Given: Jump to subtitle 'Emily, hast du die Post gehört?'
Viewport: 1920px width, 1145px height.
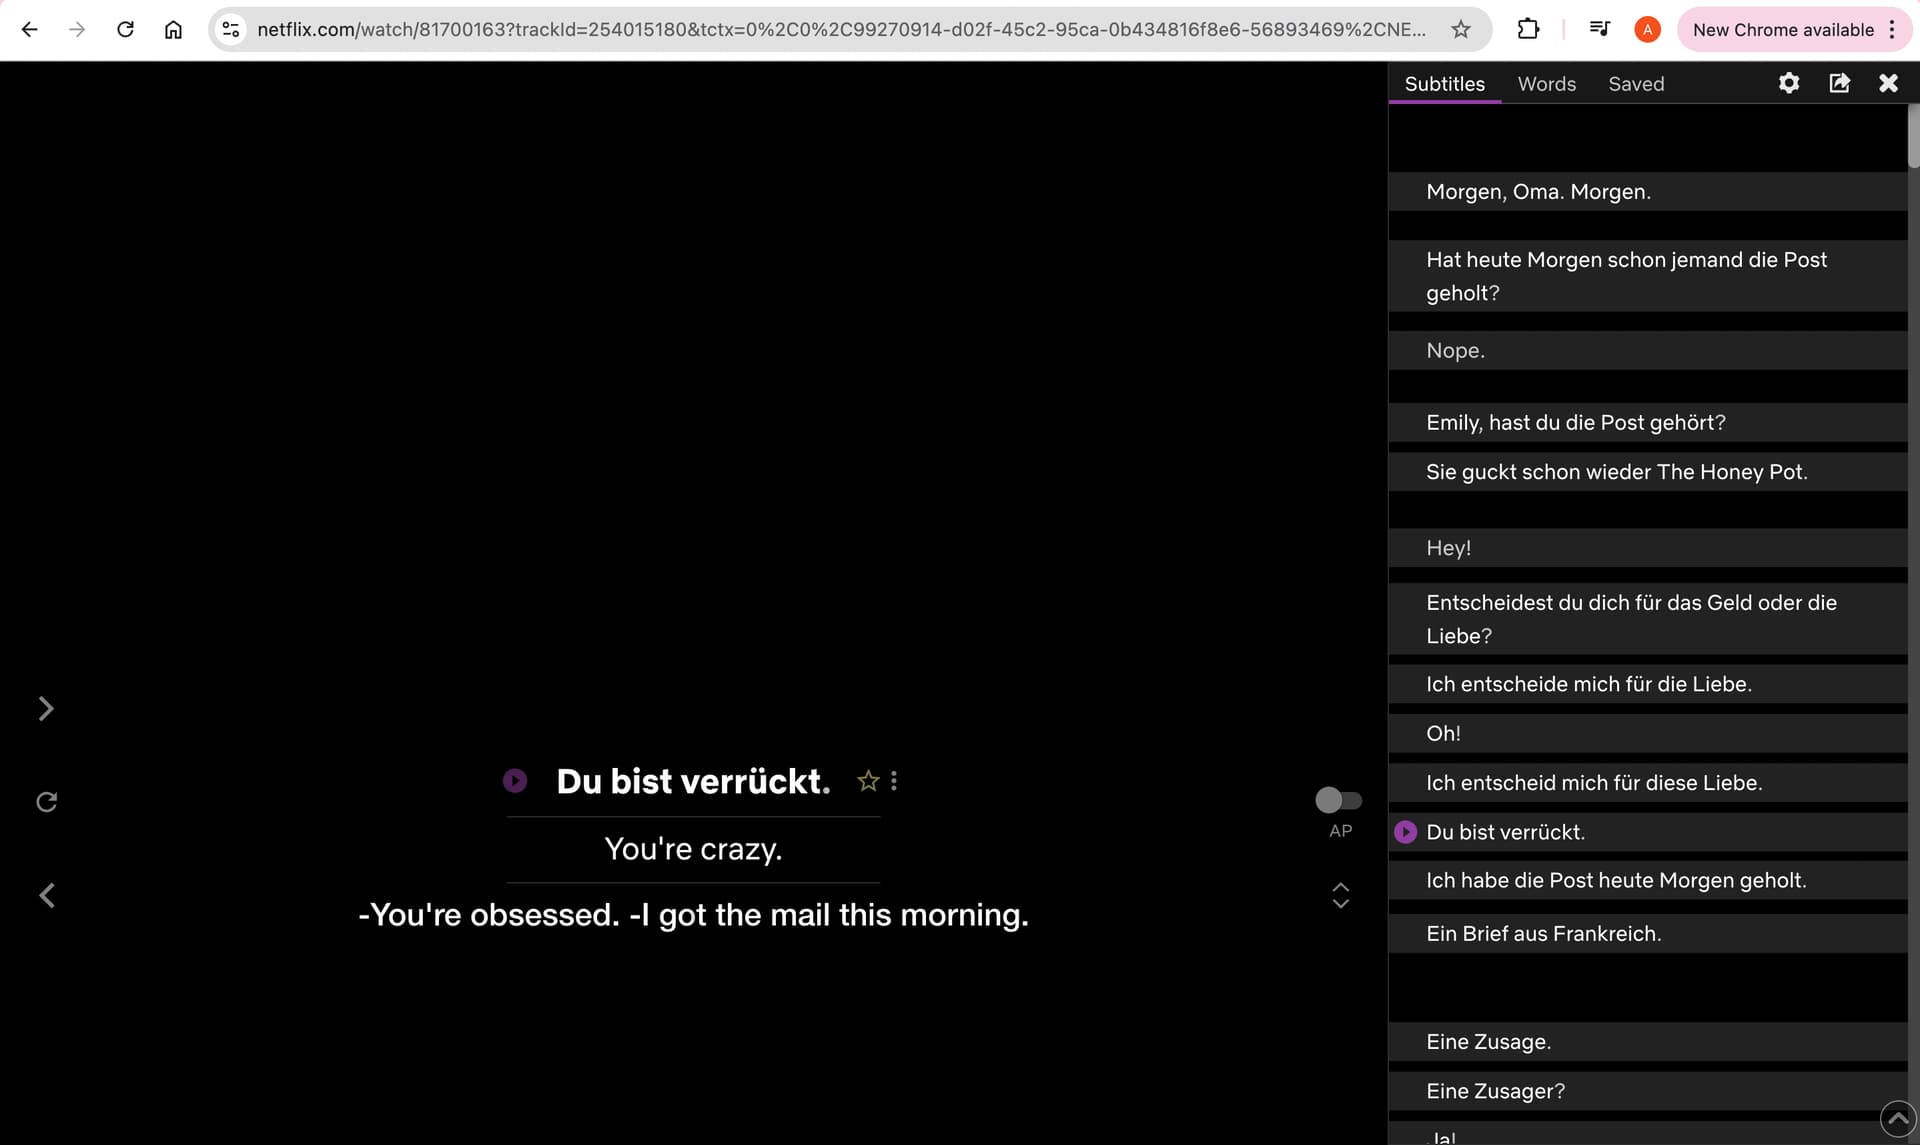Looking at the screenshot, I should (1575, 423).
